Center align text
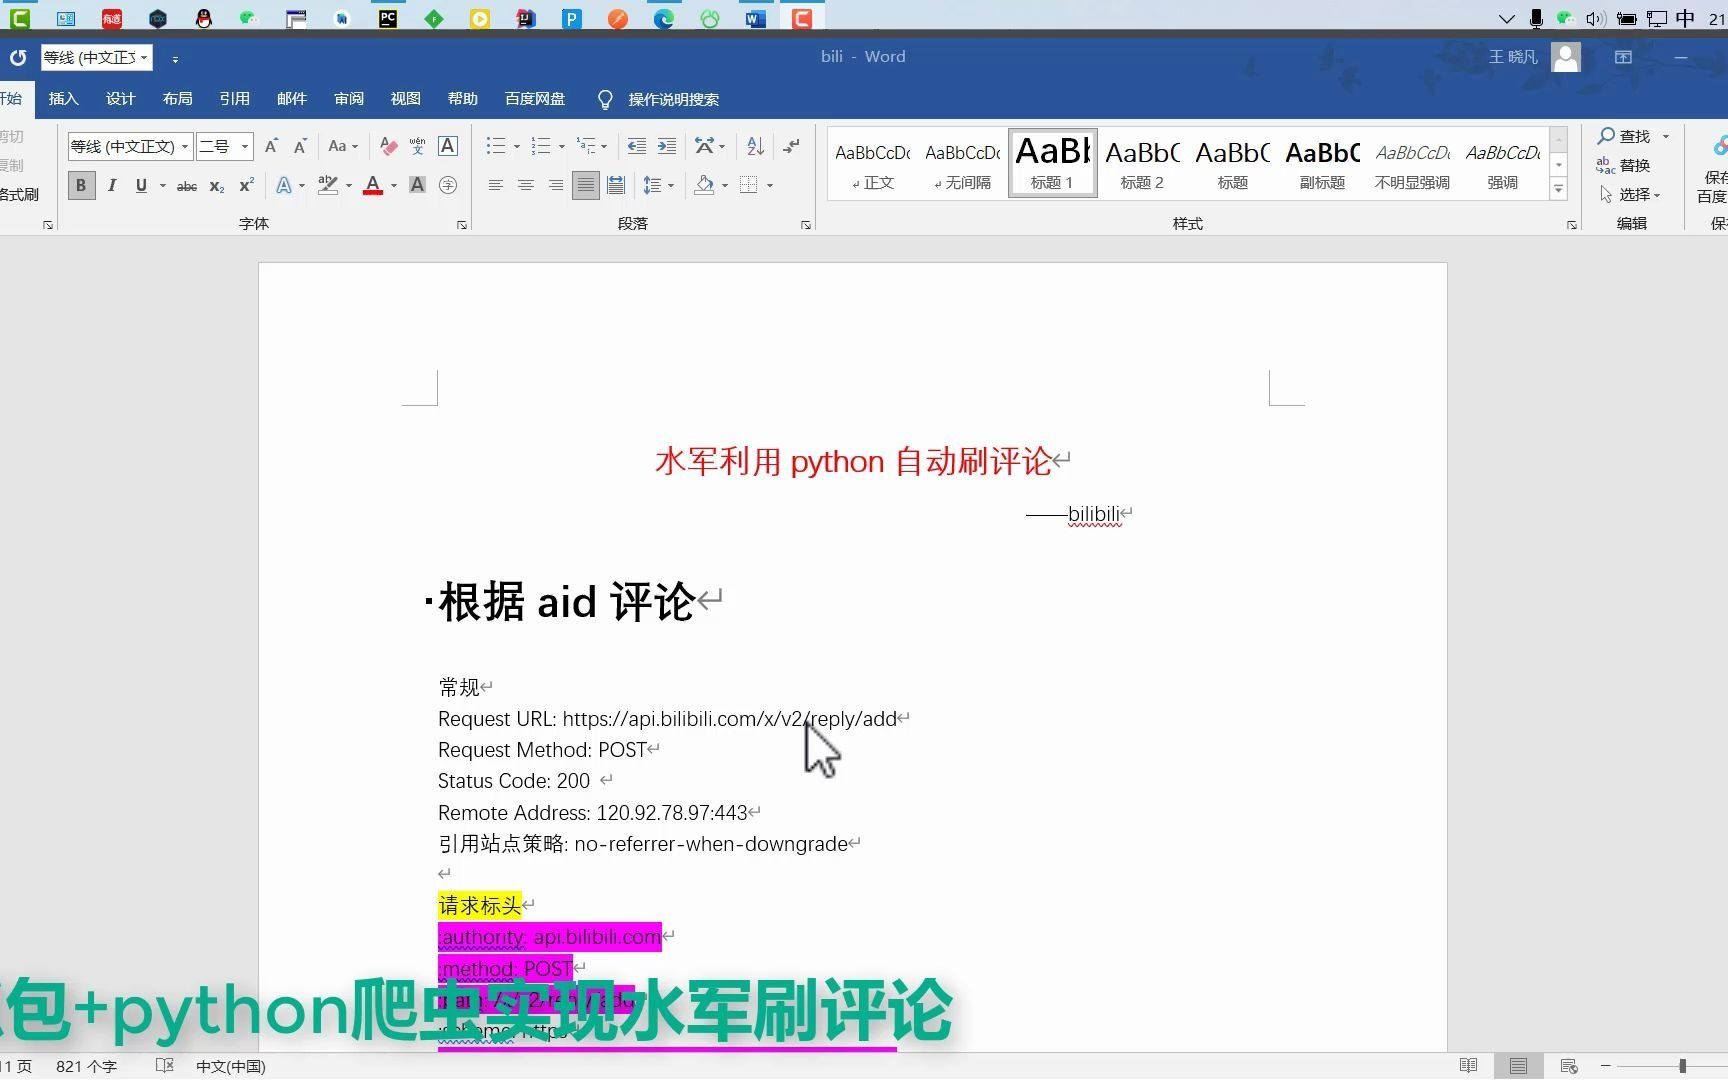The width and height of the screenshot is (1728, 1080). (x=525, y=185)
